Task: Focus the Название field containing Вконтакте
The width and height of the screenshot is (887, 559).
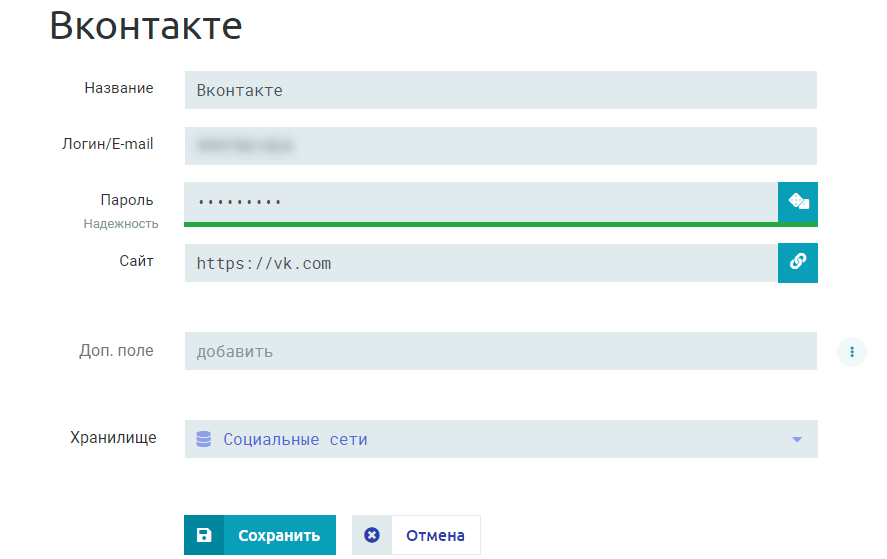Action: (501, 90)
